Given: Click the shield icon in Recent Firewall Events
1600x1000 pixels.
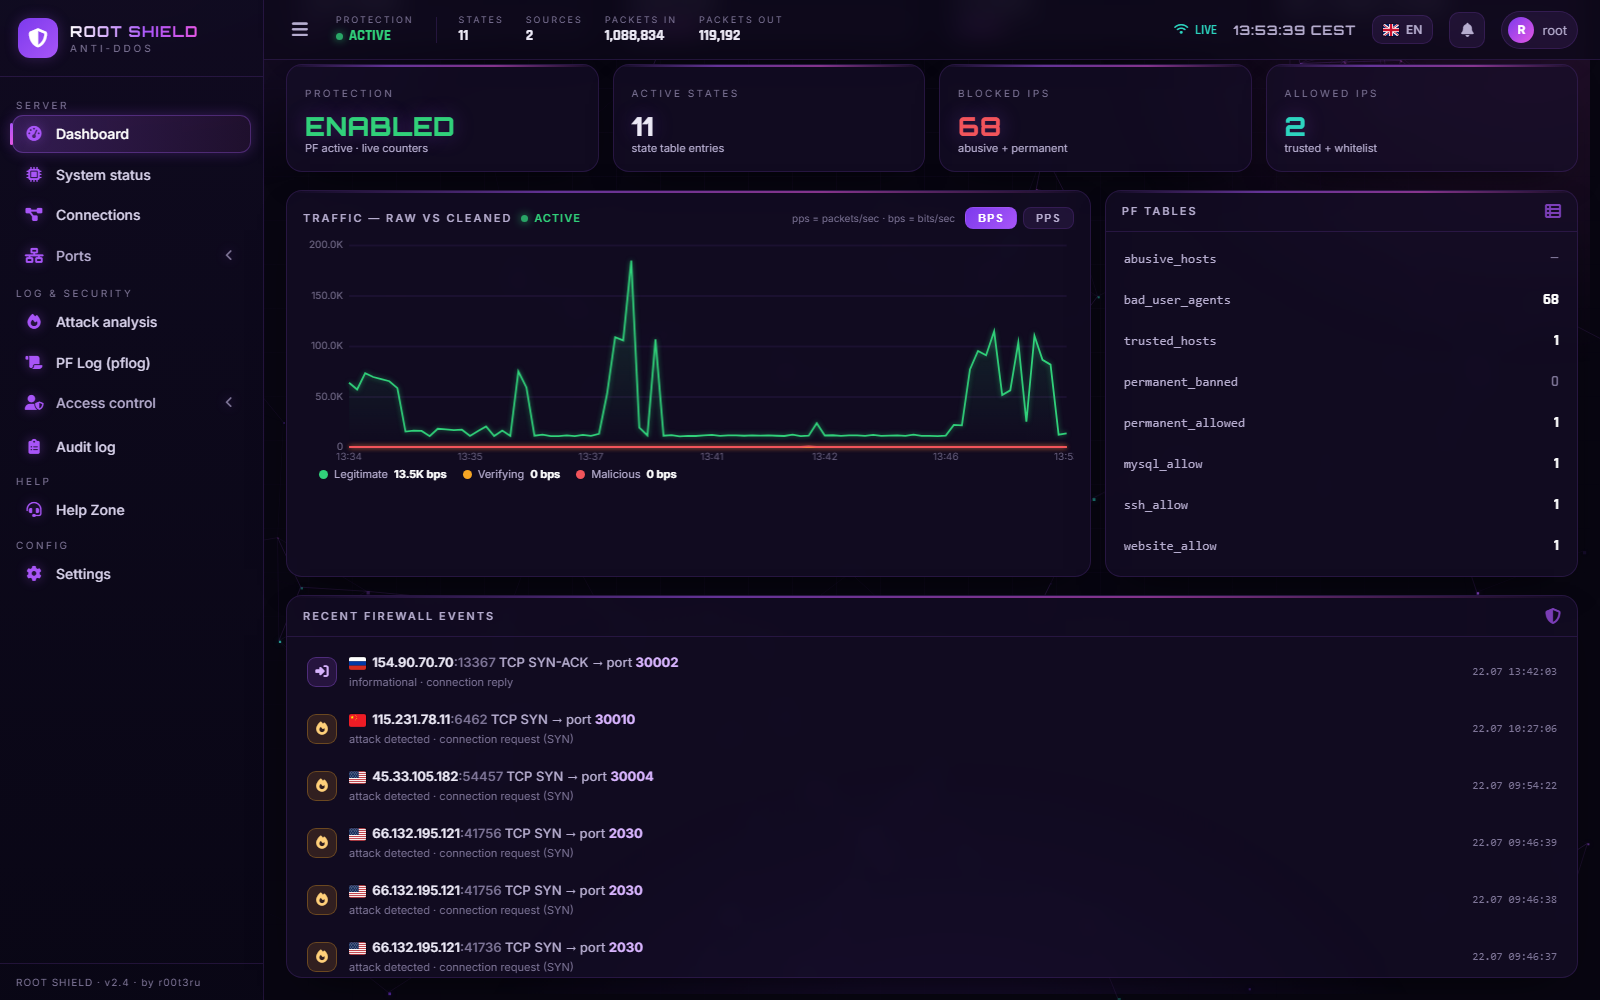Looking at the screenshot, I should (x=1552, y=616).
